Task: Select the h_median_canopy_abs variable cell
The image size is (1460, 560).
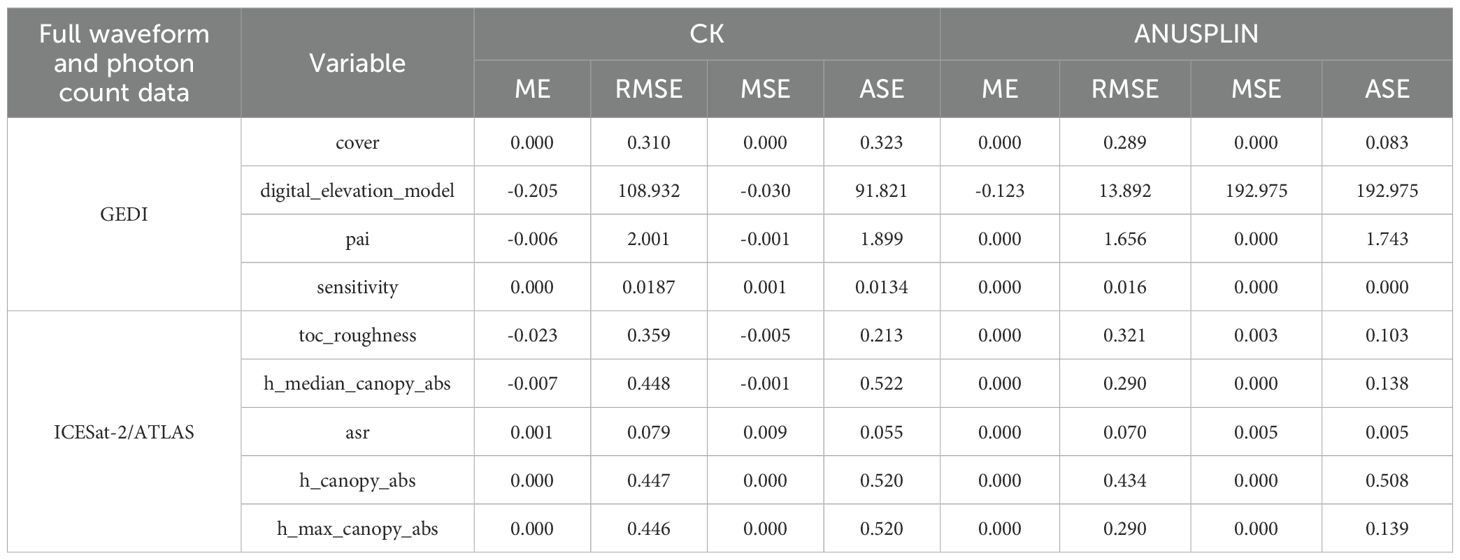Action: [357, 384]
